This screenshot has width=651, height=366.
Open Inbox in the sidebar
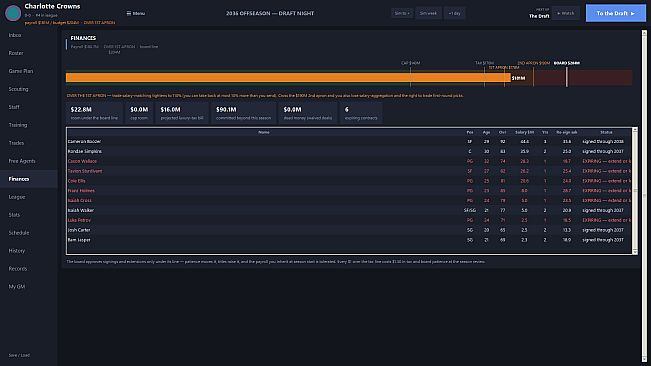click(29, 35)
